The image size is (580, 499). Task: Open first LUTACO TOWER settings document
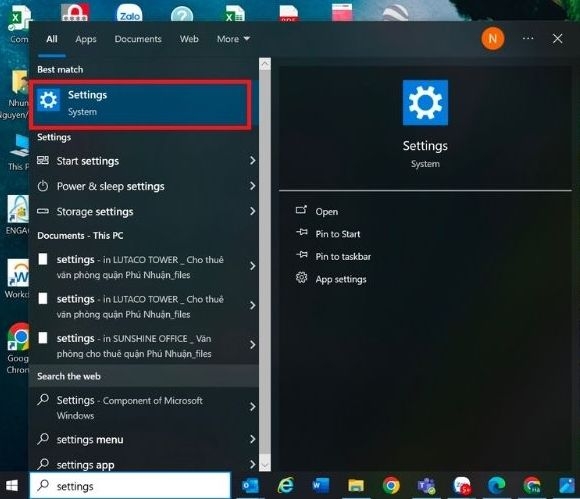coord(144,267)
